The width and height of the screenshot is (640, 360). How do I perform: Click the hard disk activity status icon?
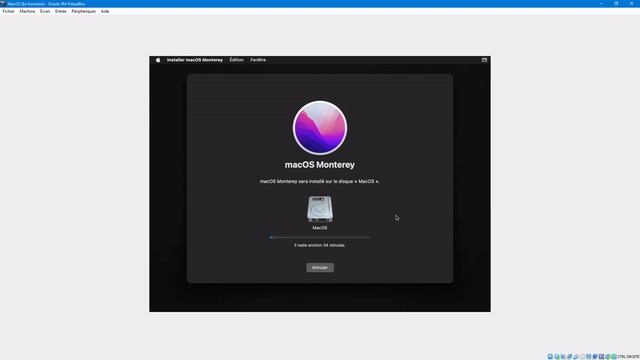pyautogui.click(x=550, y=357)
